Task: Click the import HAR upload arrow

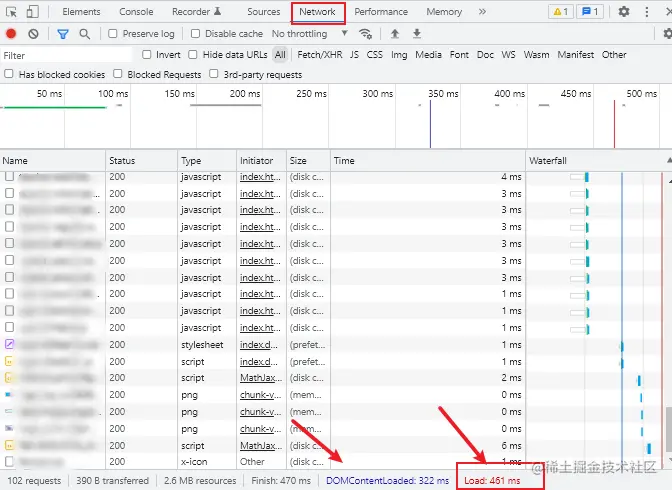Action: click(x=395, y=34)
